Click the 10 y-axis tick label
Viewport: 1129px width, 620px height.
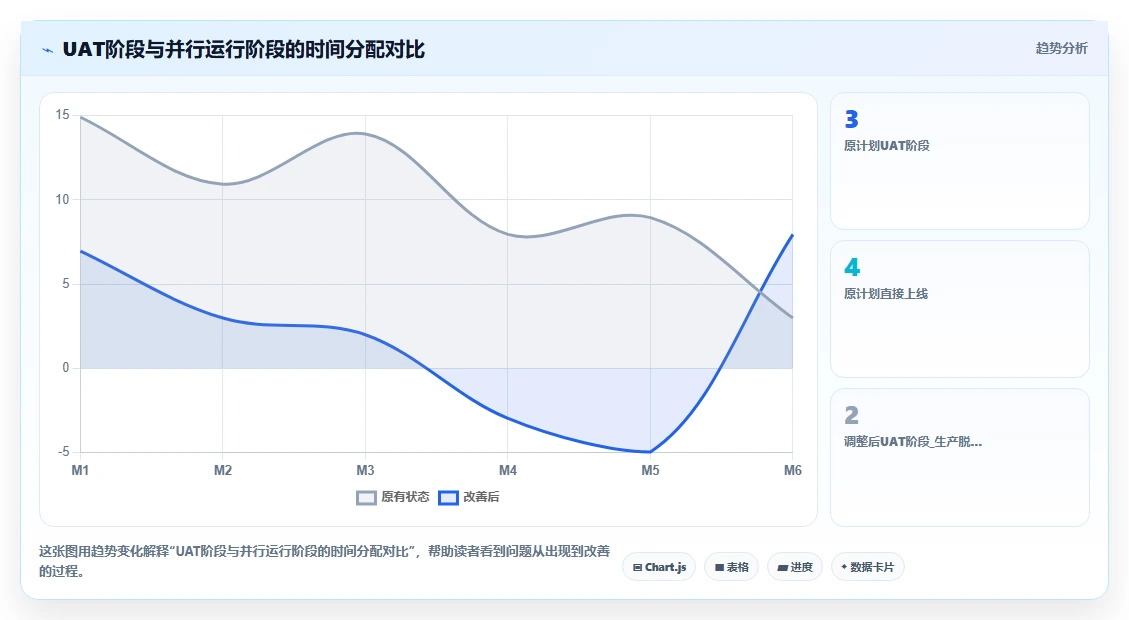click(x=63, y=199)
